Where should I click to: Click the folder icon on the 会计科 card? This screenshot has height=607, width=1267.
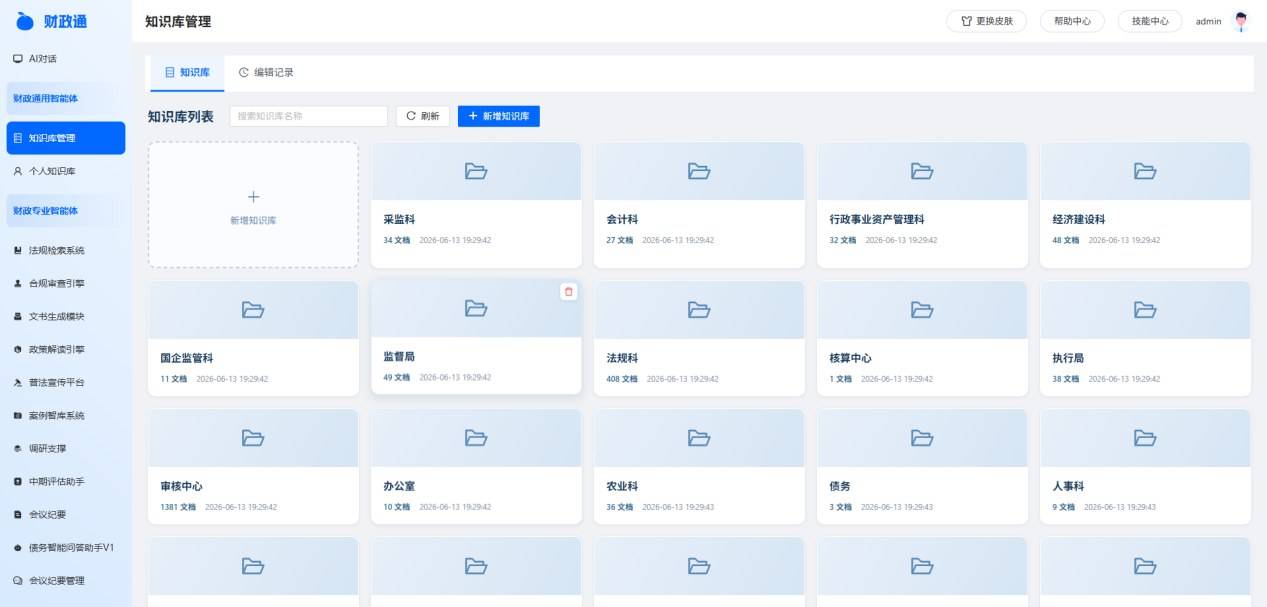[x=699, y=171]
